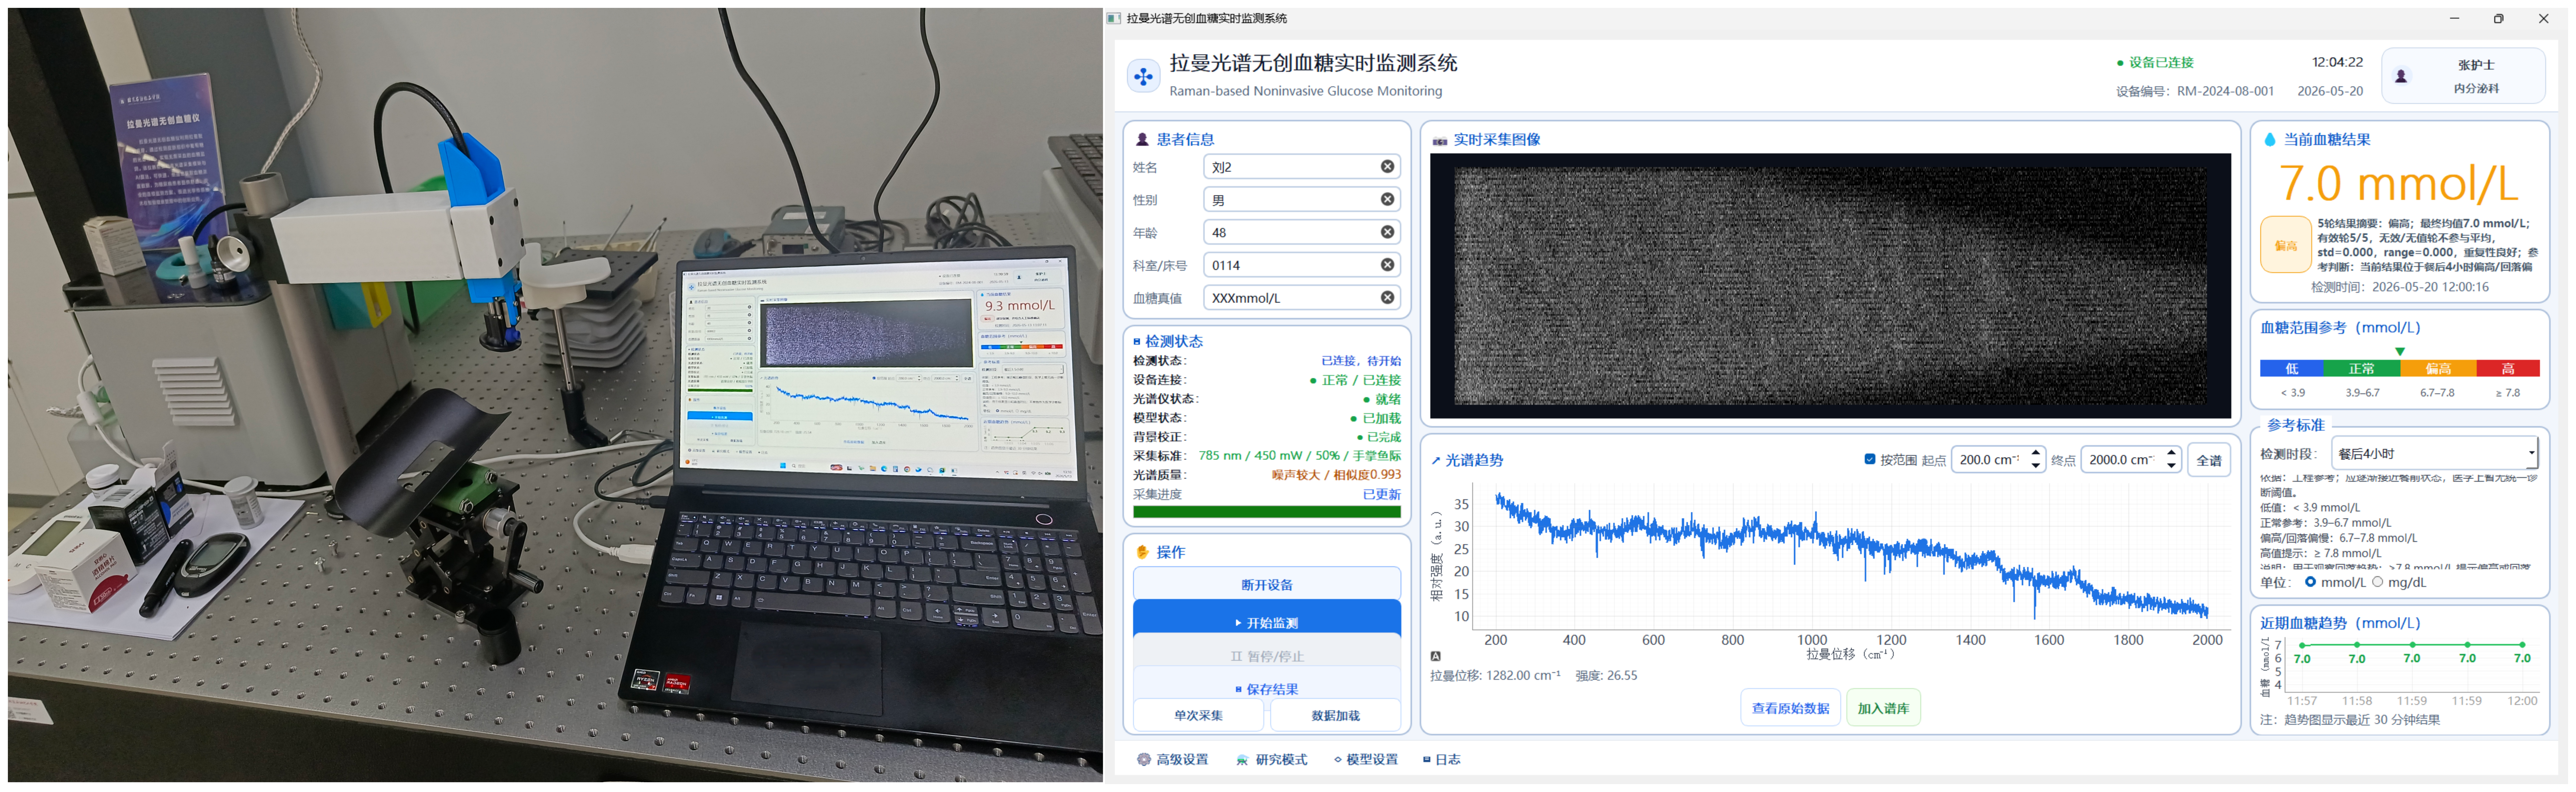Click the real-time captured spectrum image
Image resolution: width=2576 pixels, height=792 pixels.
tap(1830, 286)
